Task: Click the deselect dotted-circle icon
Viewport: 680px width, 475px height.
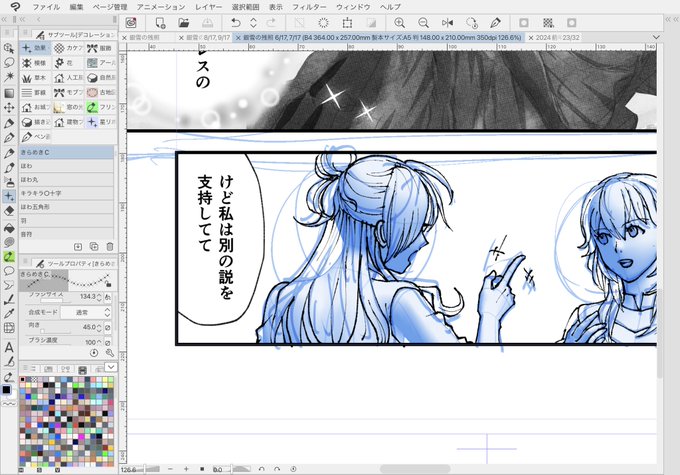Action: 324,23
